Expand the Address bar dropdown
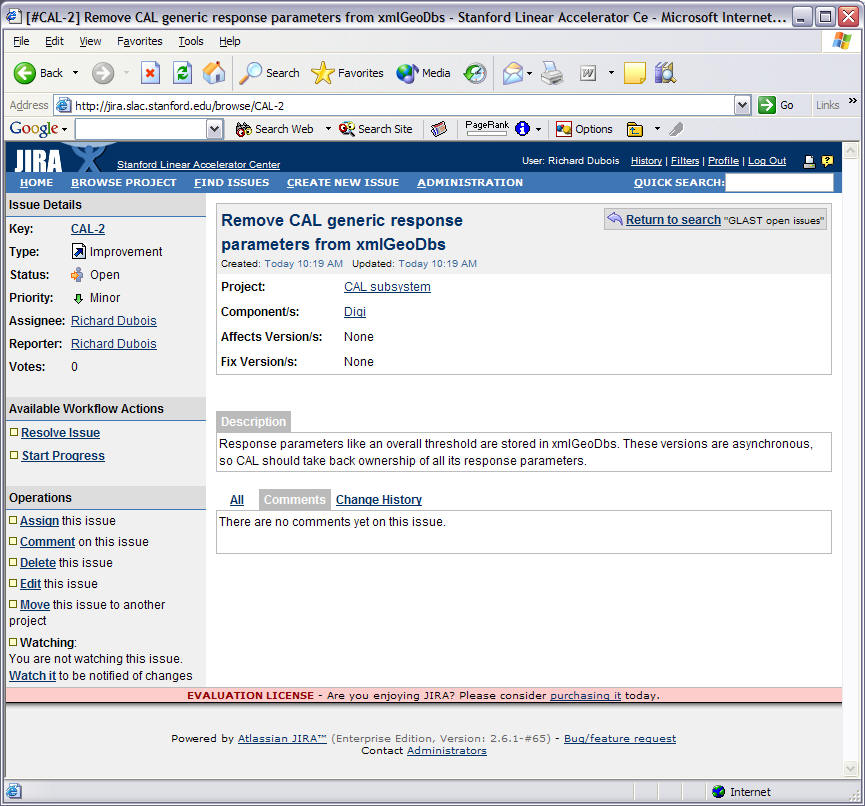This screenshot has height=806, width=865. click(x=743, y=105)
